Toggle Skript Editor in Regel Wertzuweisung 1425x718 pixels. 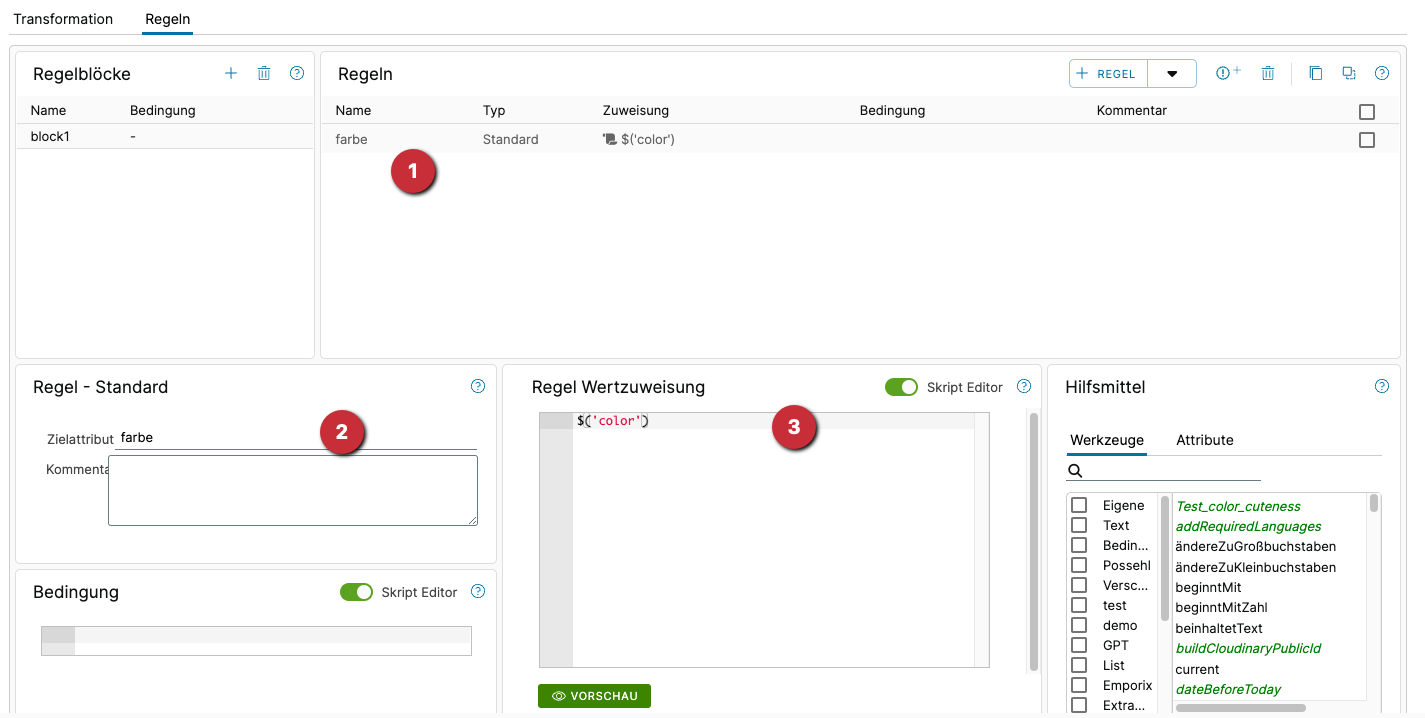tap(901, 387)
